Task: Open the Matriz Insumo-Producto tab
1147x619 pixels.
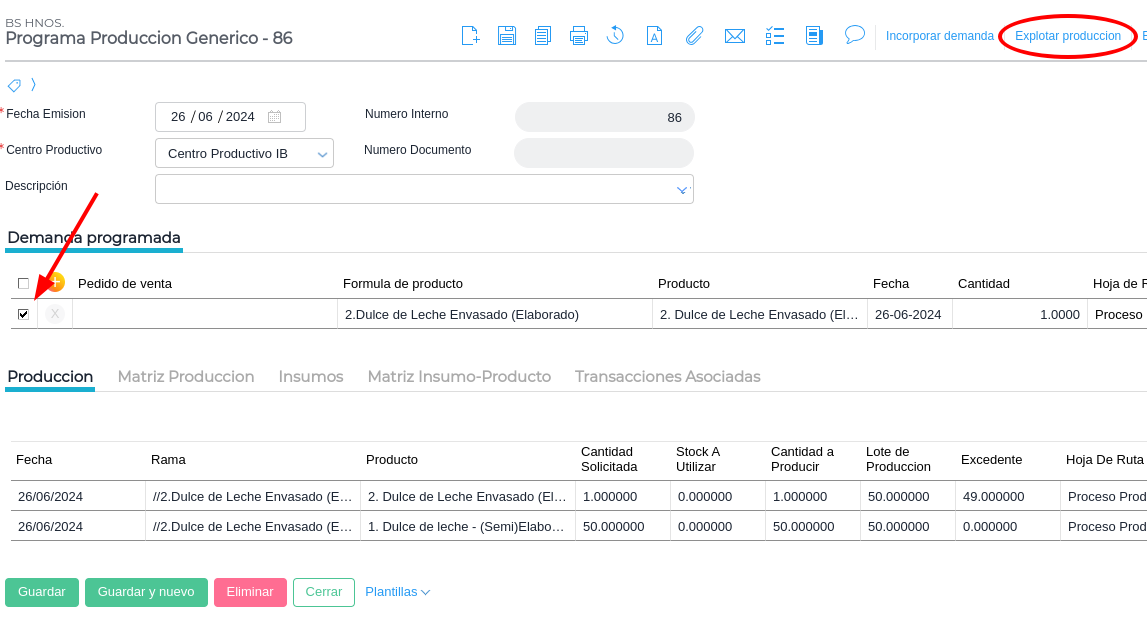Action: (x=459, y=376)
